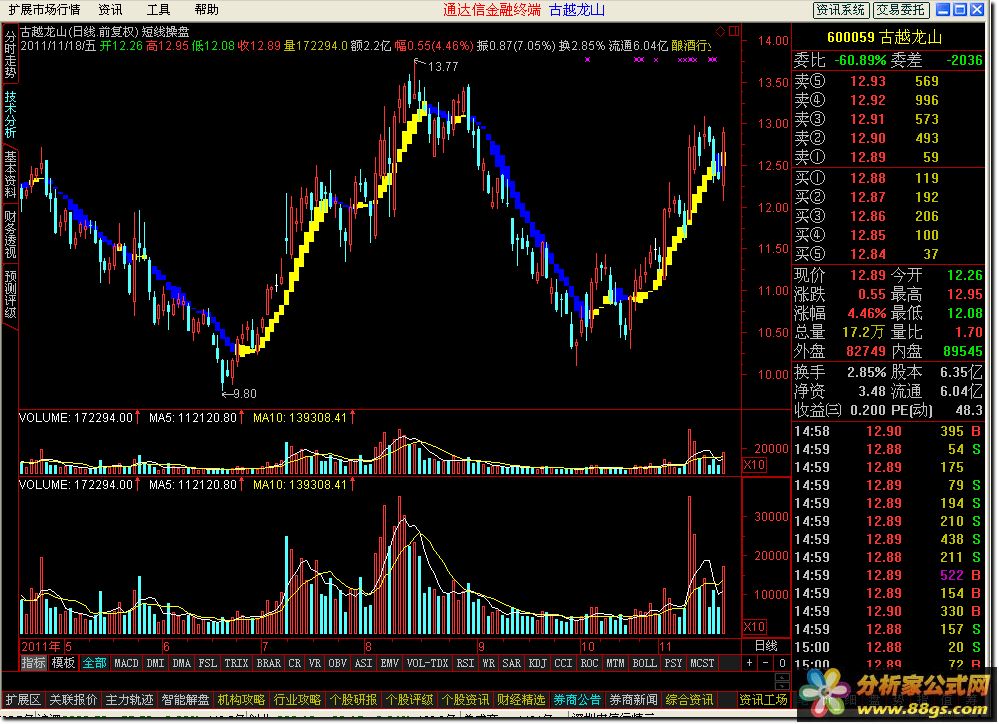Viewport: 999px width, 724px height.
Task: Apply the CR indicator
Action: coord(294,663)
